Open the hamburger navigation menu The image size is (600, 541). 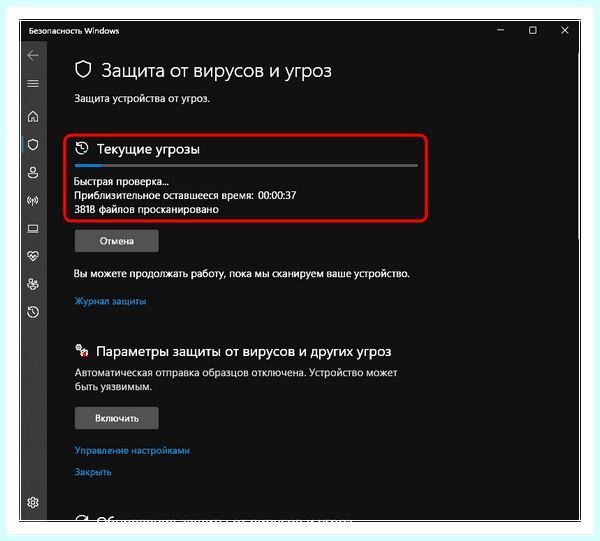[x=33, y=83]
